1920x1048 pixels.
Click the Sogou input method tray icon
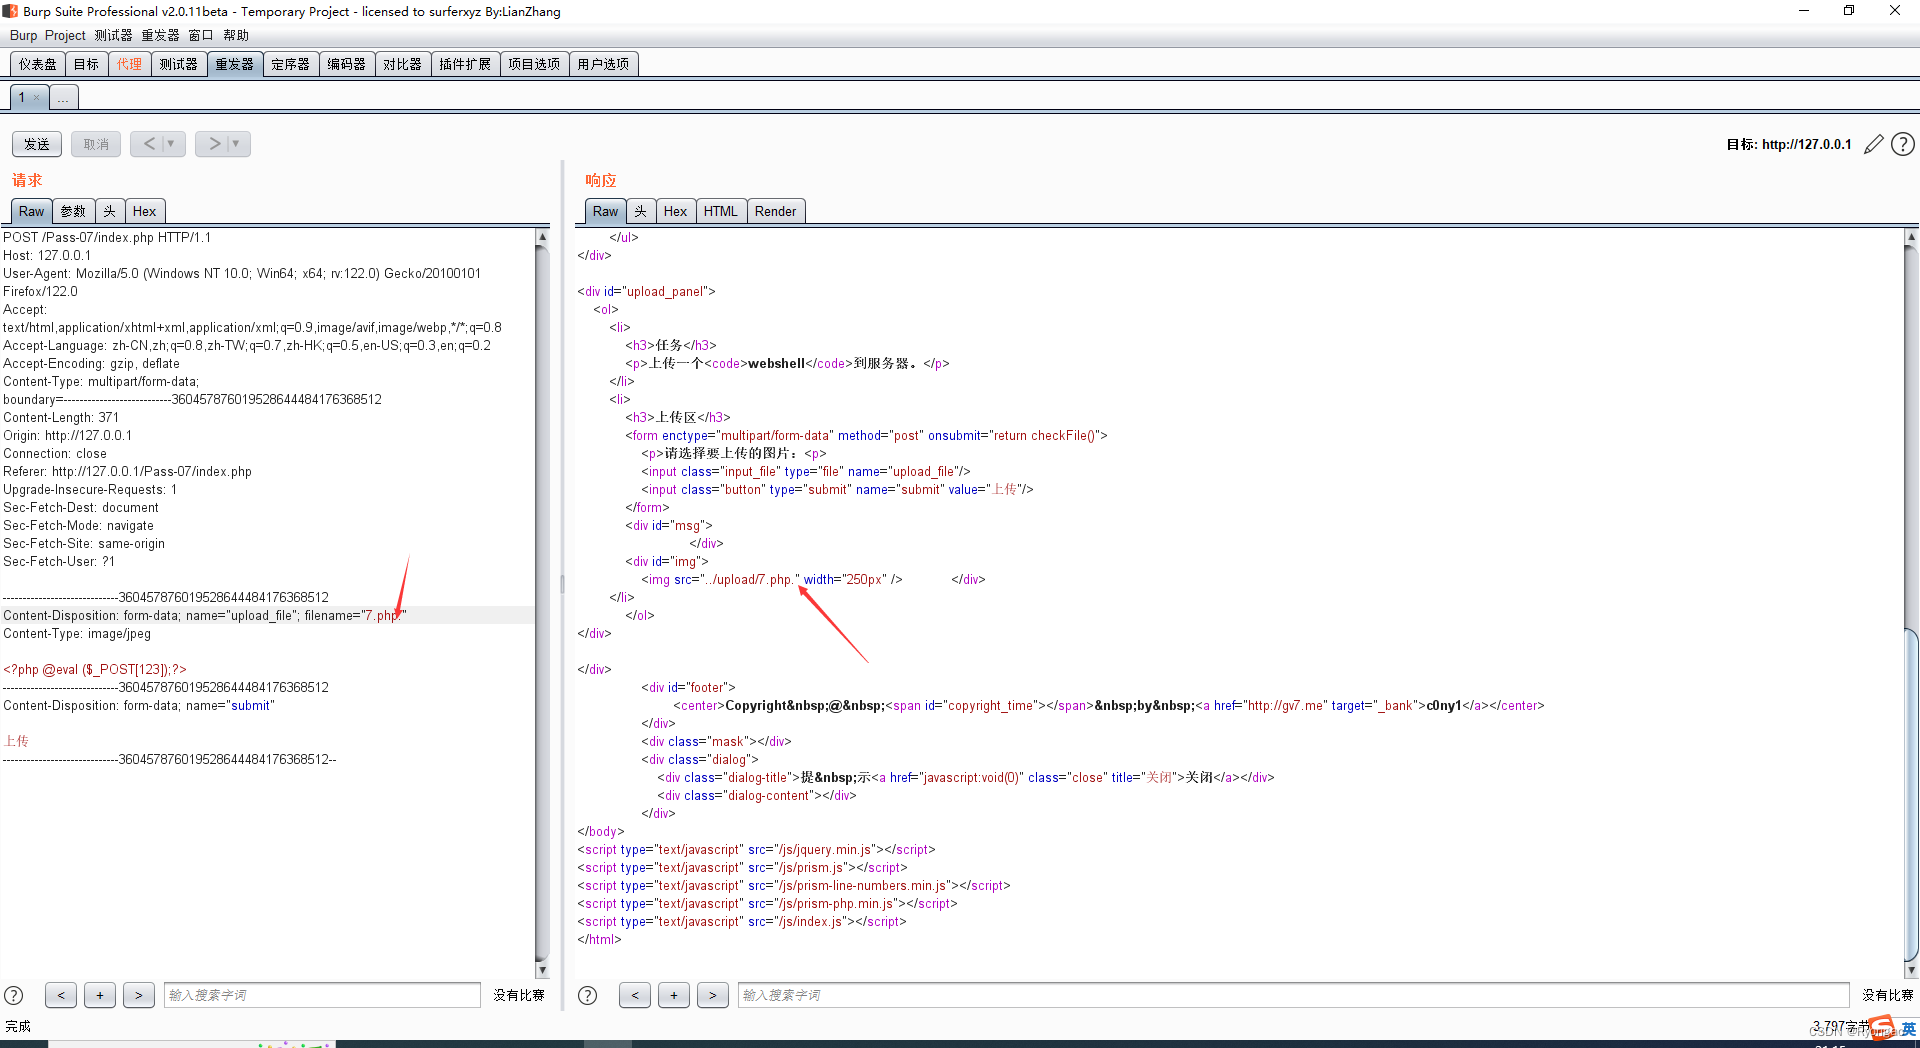[1882, 1028]
